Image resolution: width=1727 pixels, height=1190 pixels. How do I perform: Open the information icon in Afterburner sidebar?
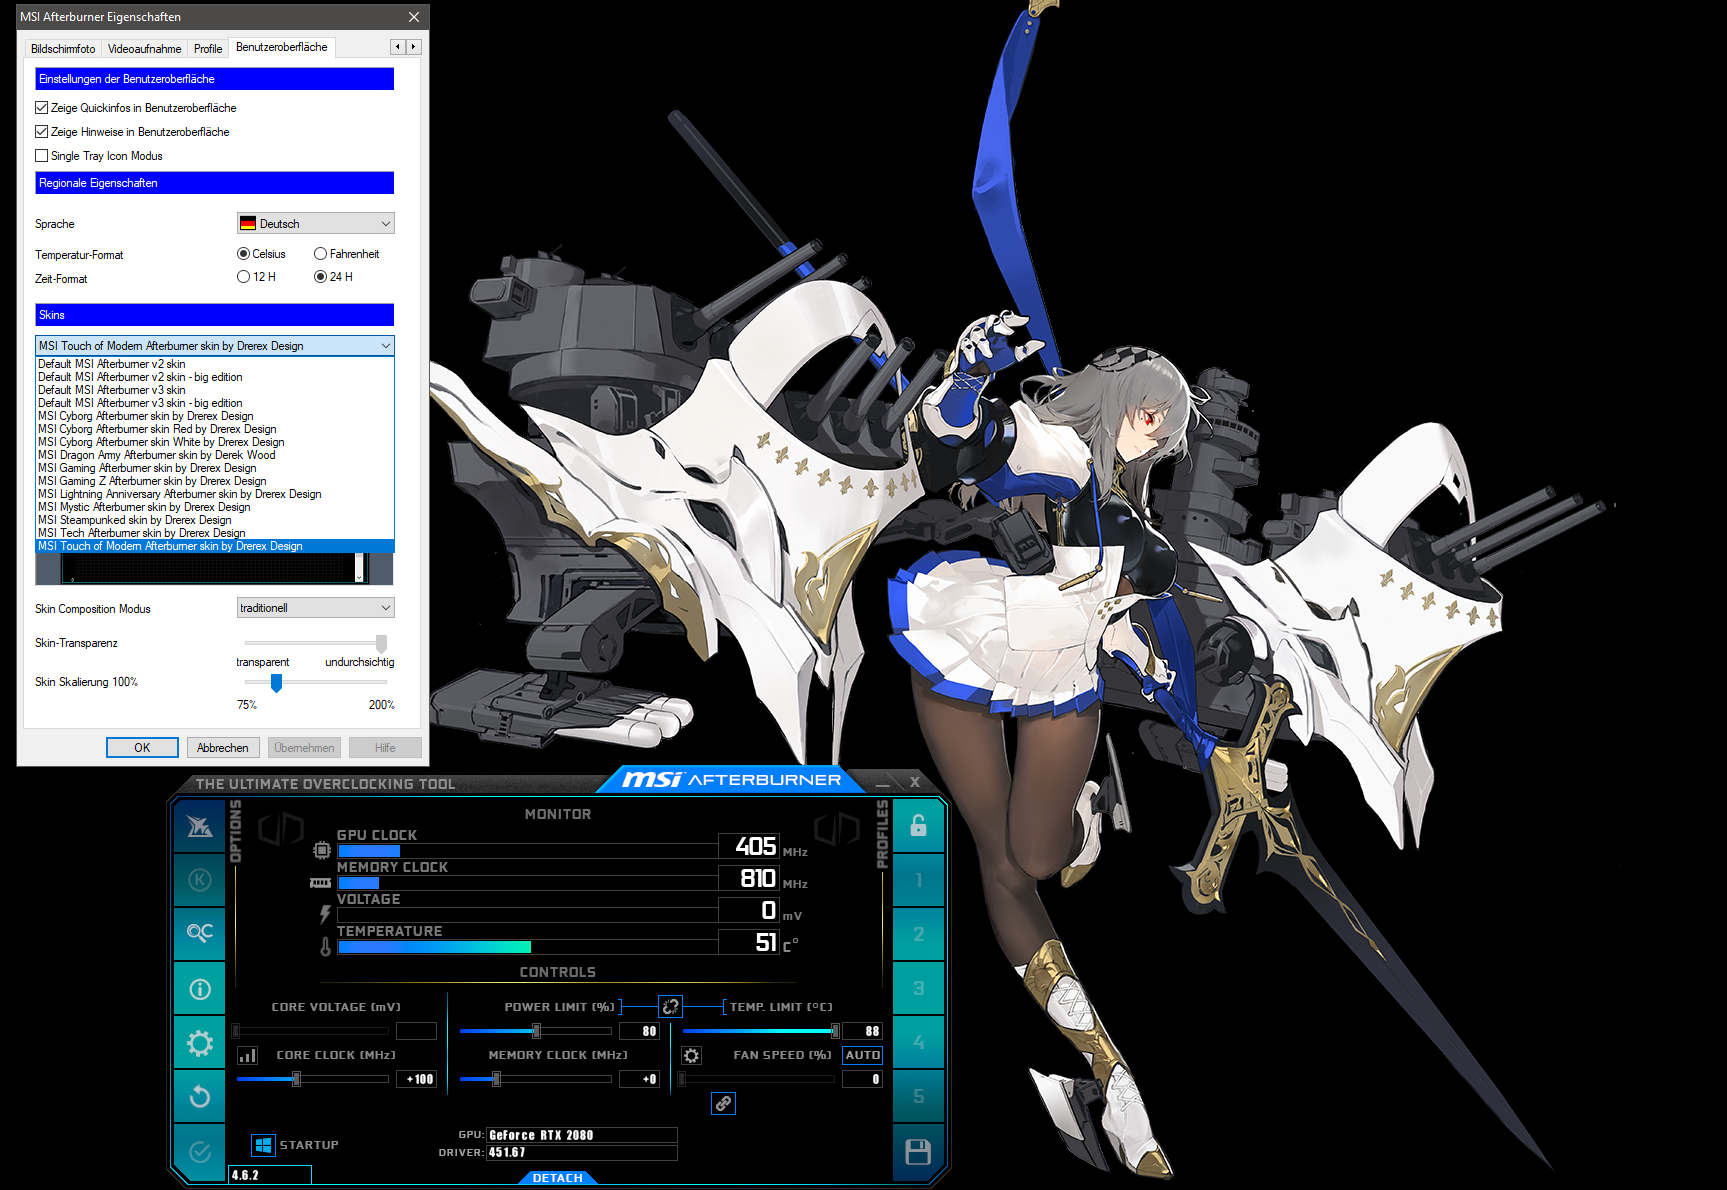(x=200, y=989)
